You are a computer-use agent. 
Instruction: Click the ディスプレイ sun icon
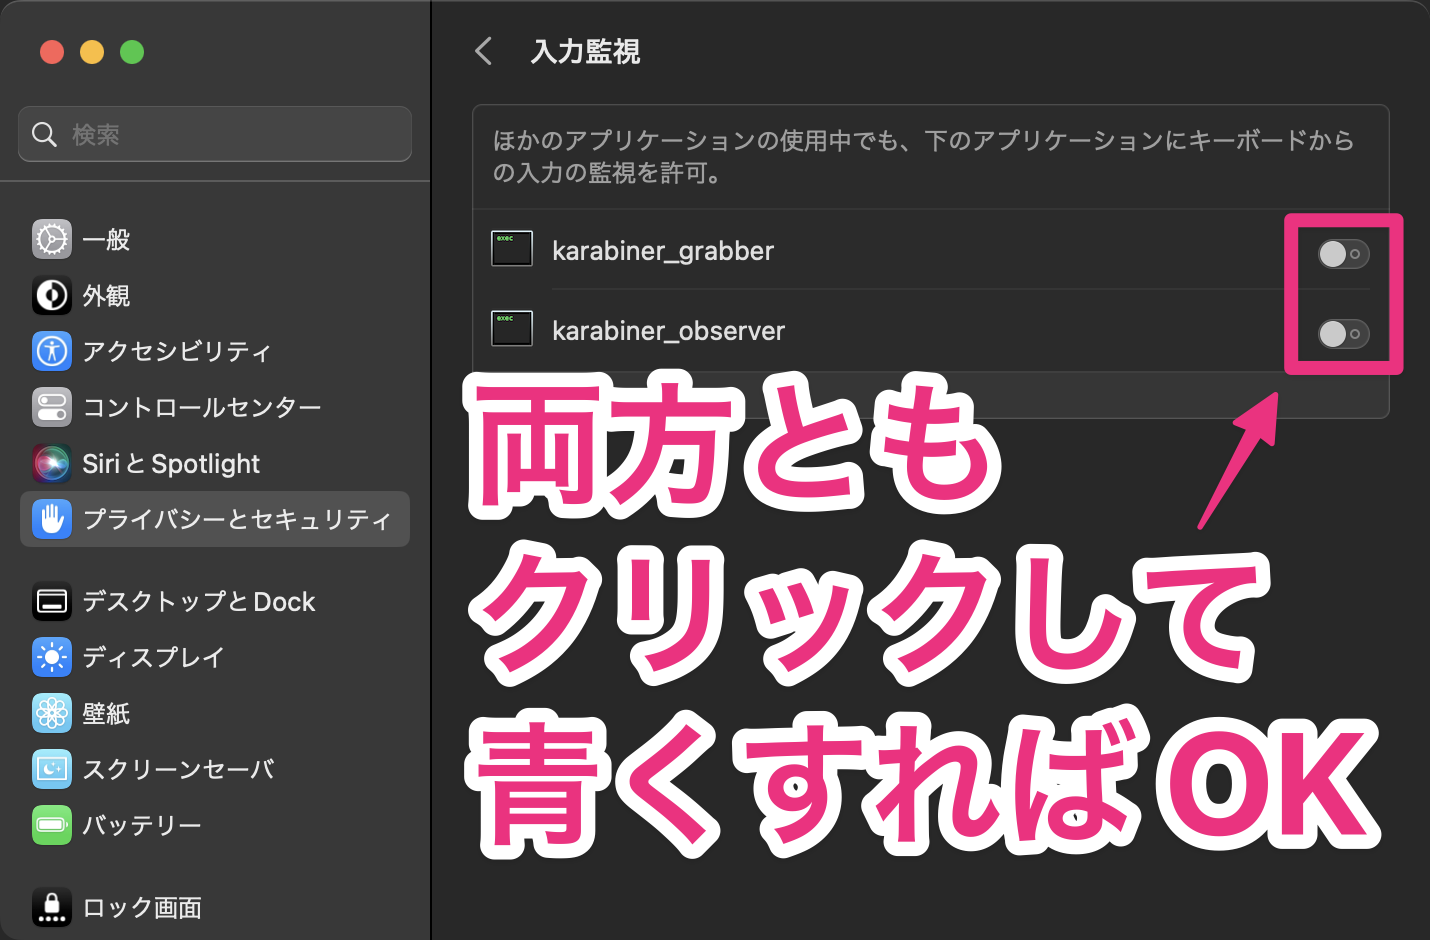click(x=51, y=657)
